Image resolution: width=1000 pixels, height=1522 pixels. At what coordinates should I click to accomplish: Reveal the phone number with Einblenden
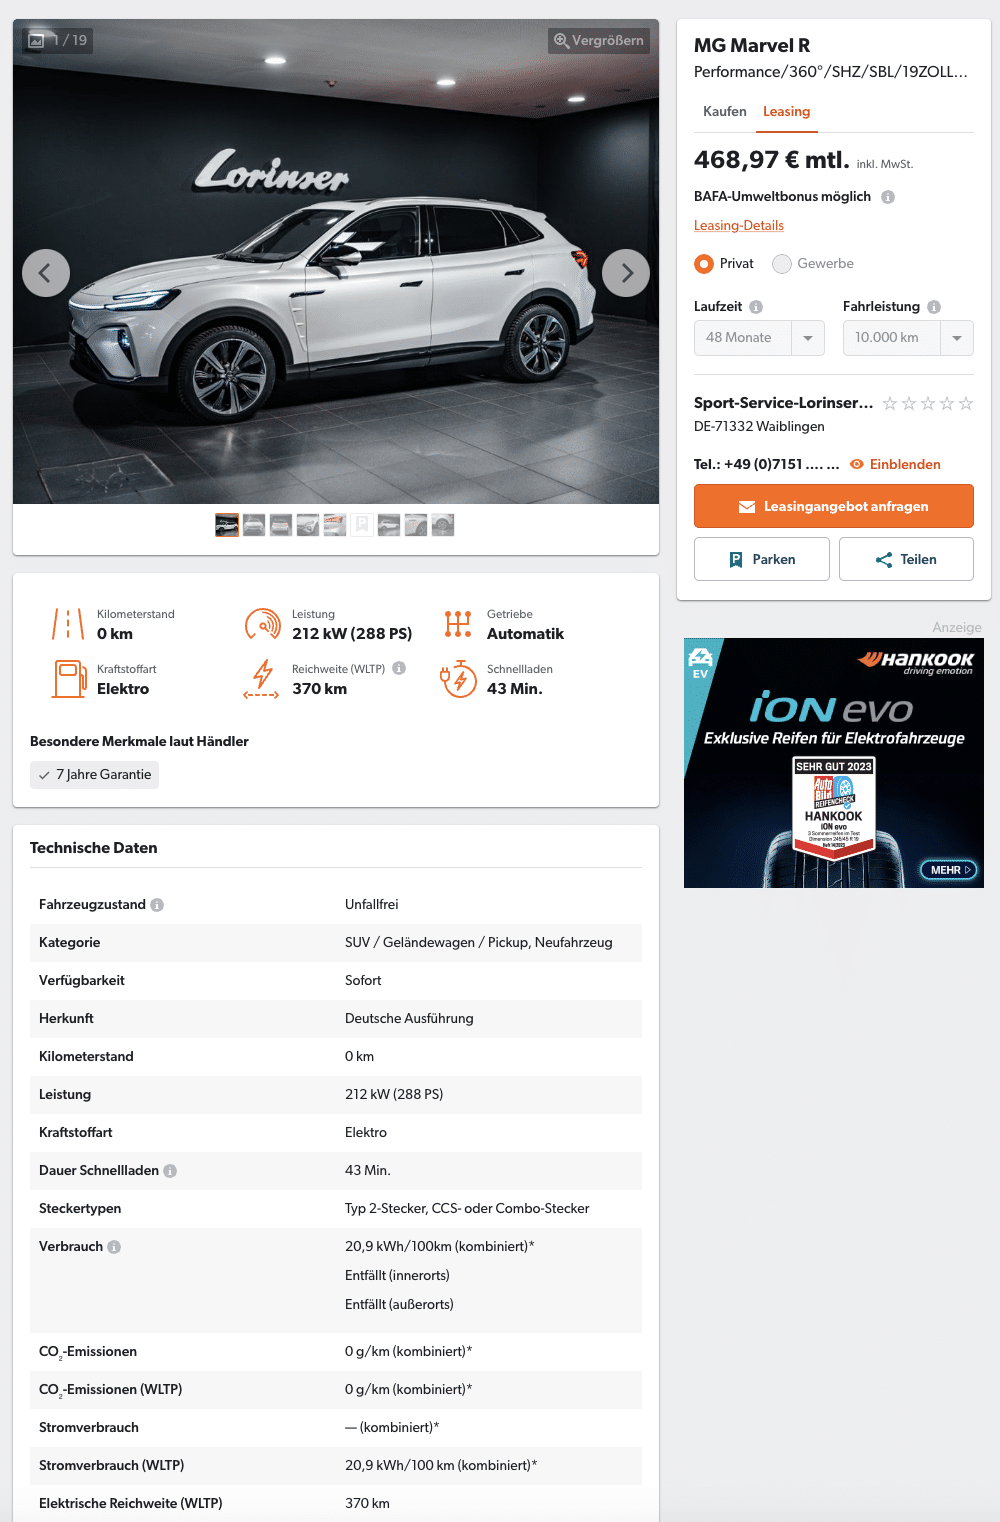click(895, 464)
